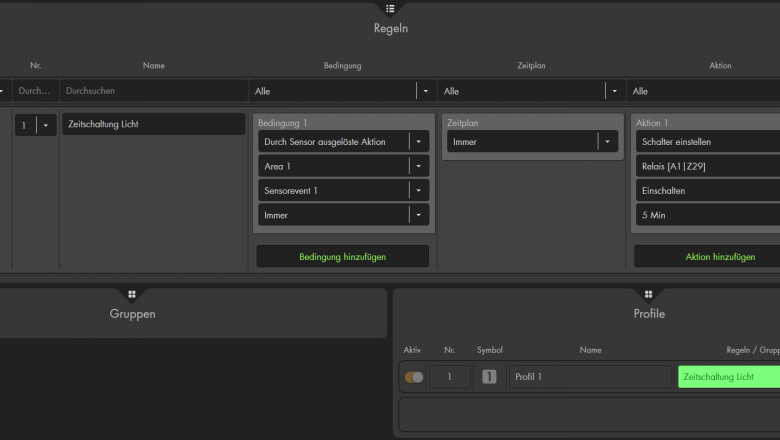Click the Bedingung hinzufügen button
This screenshot has height=440, width=780.
pyautogui.click(x=342, y=257)
